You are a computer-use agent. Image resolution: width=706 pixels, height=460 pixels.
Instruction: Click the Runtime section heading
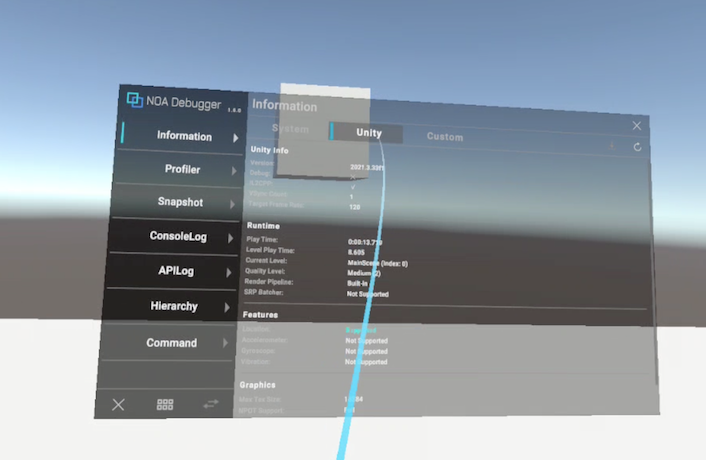[x=263, y=225]
